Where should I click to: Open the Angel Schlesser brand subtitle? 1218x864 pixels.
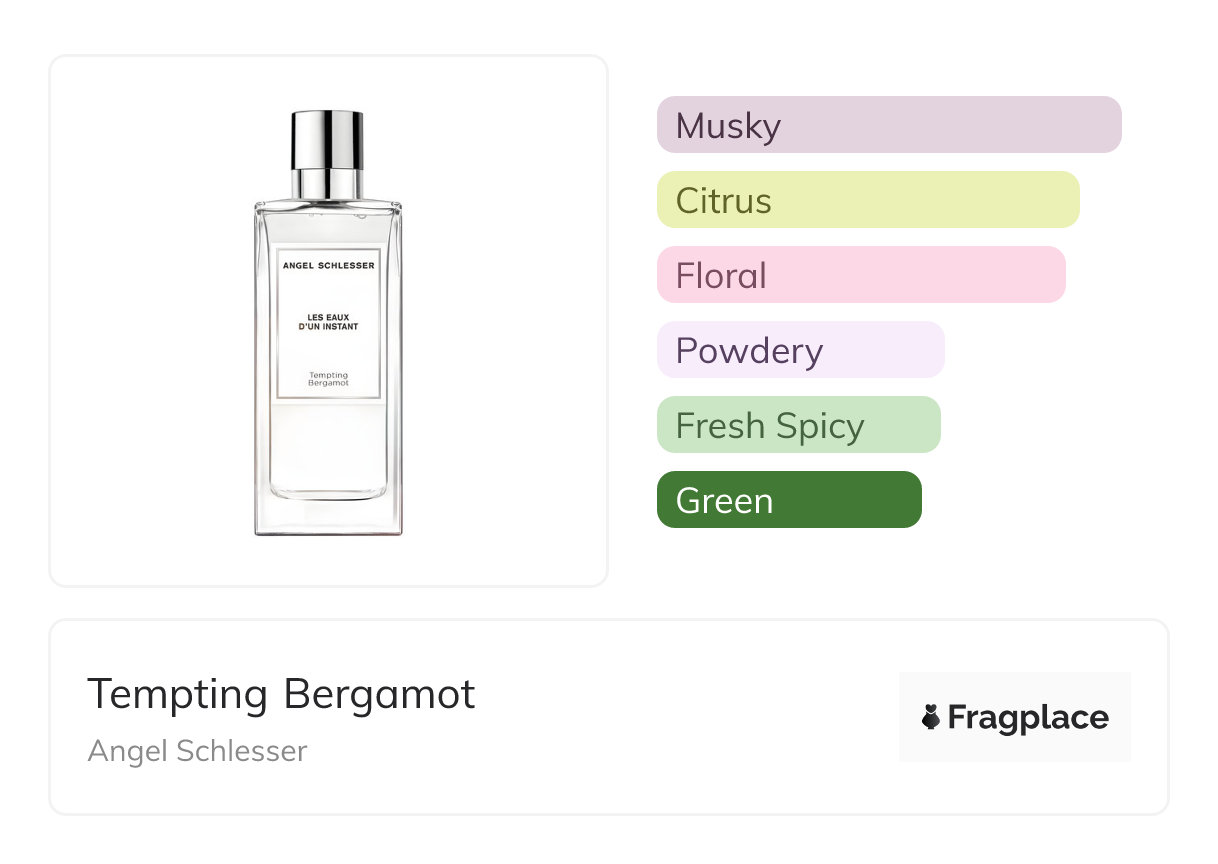pyautogui.click(x=197, y=751)
